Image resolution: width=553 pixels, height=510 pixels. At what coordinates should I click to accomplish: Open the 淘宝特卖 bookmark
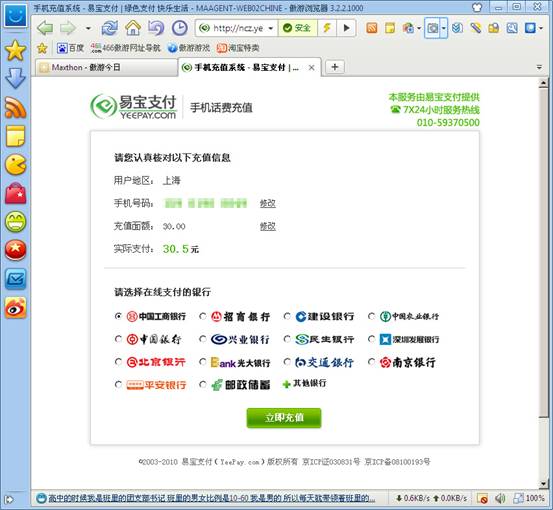coord(238,48)
